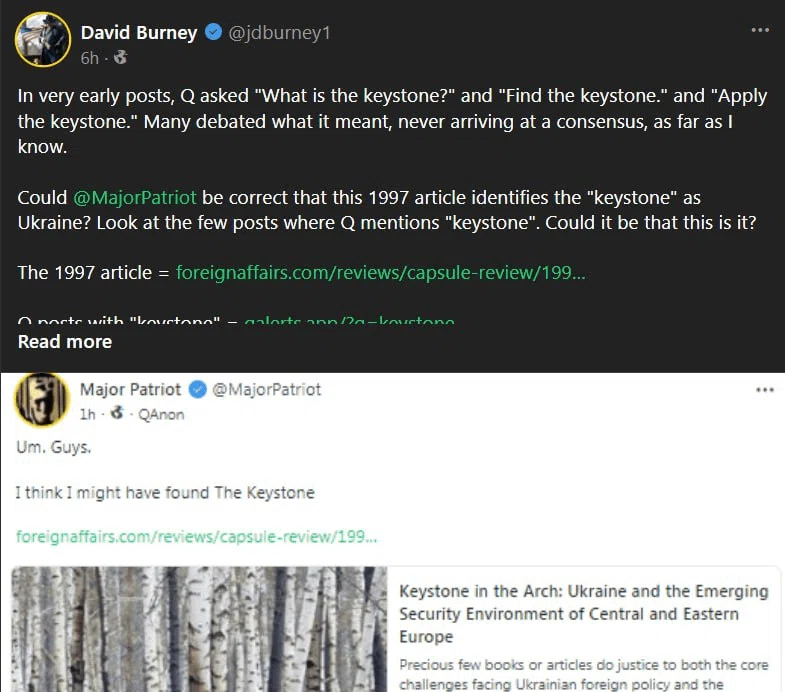
Task: Open the three-dot menu on Major Patriot's post
Action: 764,390
